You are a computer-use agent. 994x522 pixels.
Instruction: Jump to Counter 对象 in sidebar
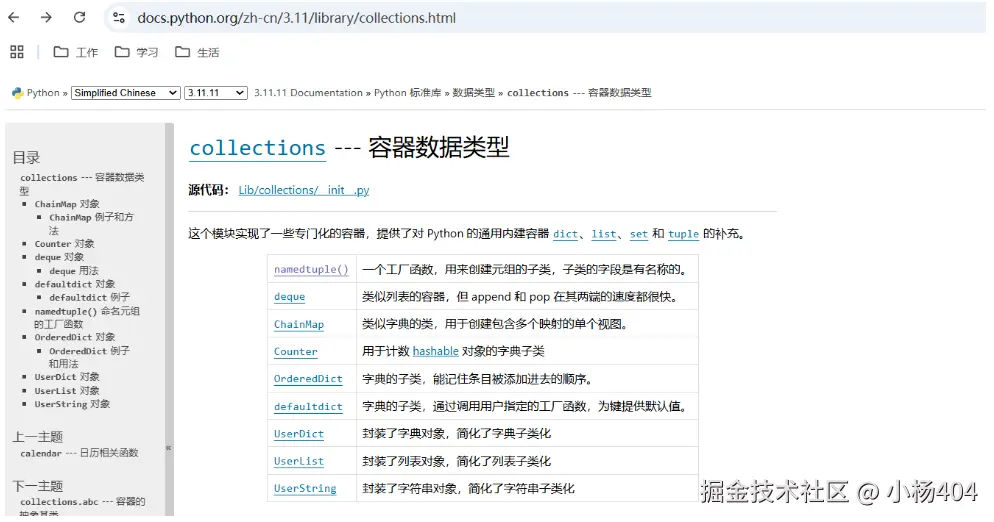point(65,244)
